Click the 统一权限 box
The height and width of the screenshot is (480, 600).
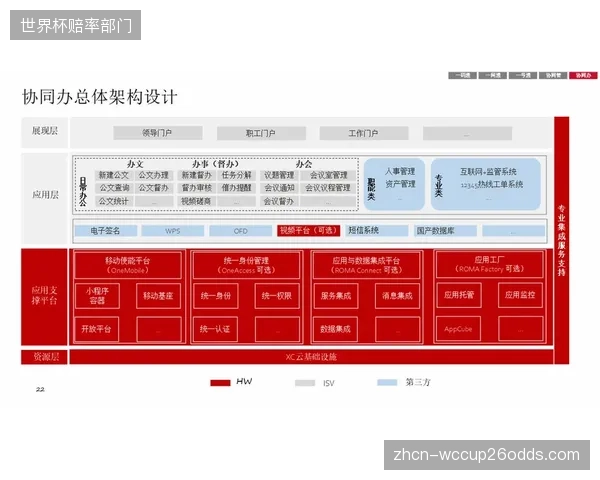click(x=277, y=296)
